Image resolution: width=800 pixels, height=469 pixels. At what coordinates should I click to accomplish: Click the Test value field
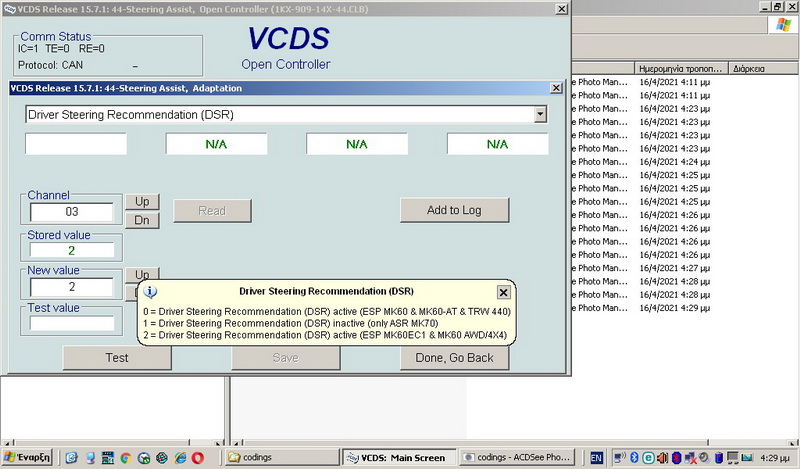pyautogui.click(x=71, y=323)
